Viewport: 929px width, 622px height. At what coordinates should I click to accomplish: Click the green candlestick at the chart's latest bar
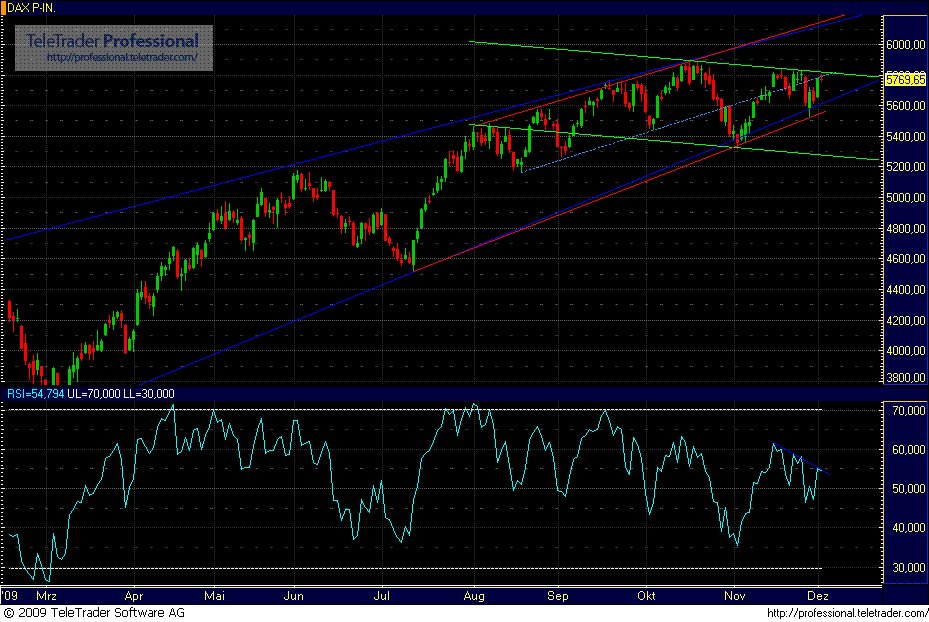pos(818,90)
